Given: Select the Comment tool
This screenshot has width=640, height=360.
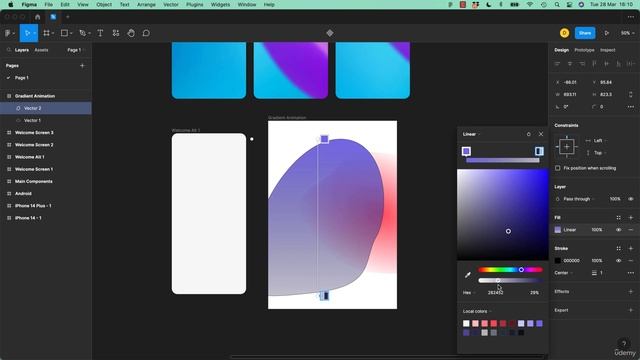Looking at the screenshot, I should pyautogui.click(x=146, y=33).
